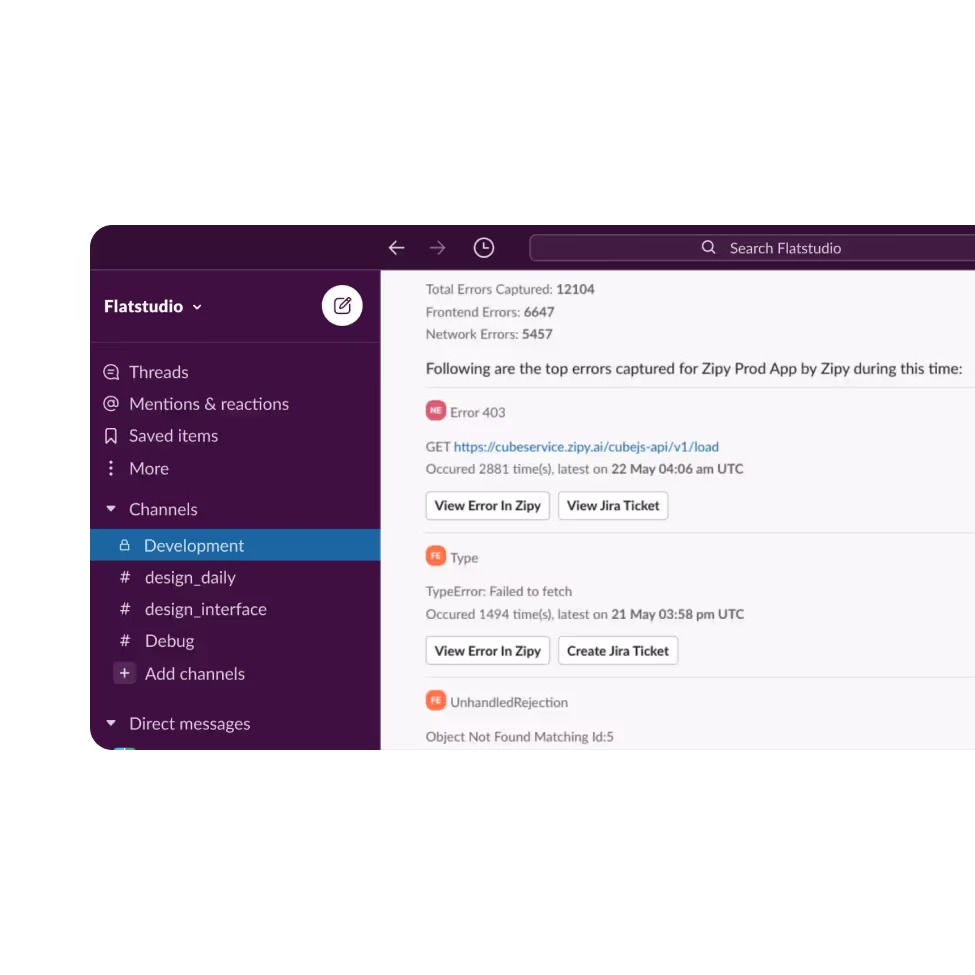Click the 'Error 403' title text
This screenshot has height=975, width=975.
click(x=478, y=412)
